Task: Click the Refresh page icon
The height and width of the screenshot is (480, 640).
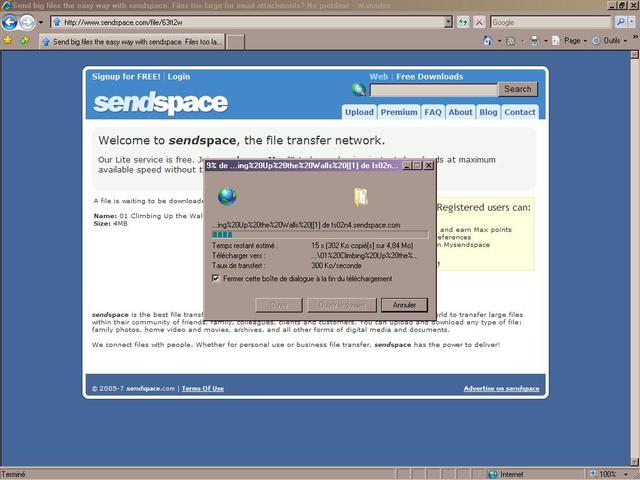Action: click(x=463, y=22)
